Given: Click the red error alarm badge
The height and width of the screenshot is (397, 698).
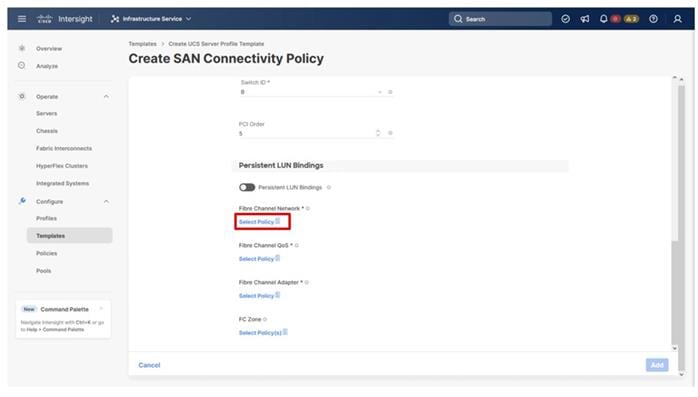Looking at the screenshot, I should 616,19.
